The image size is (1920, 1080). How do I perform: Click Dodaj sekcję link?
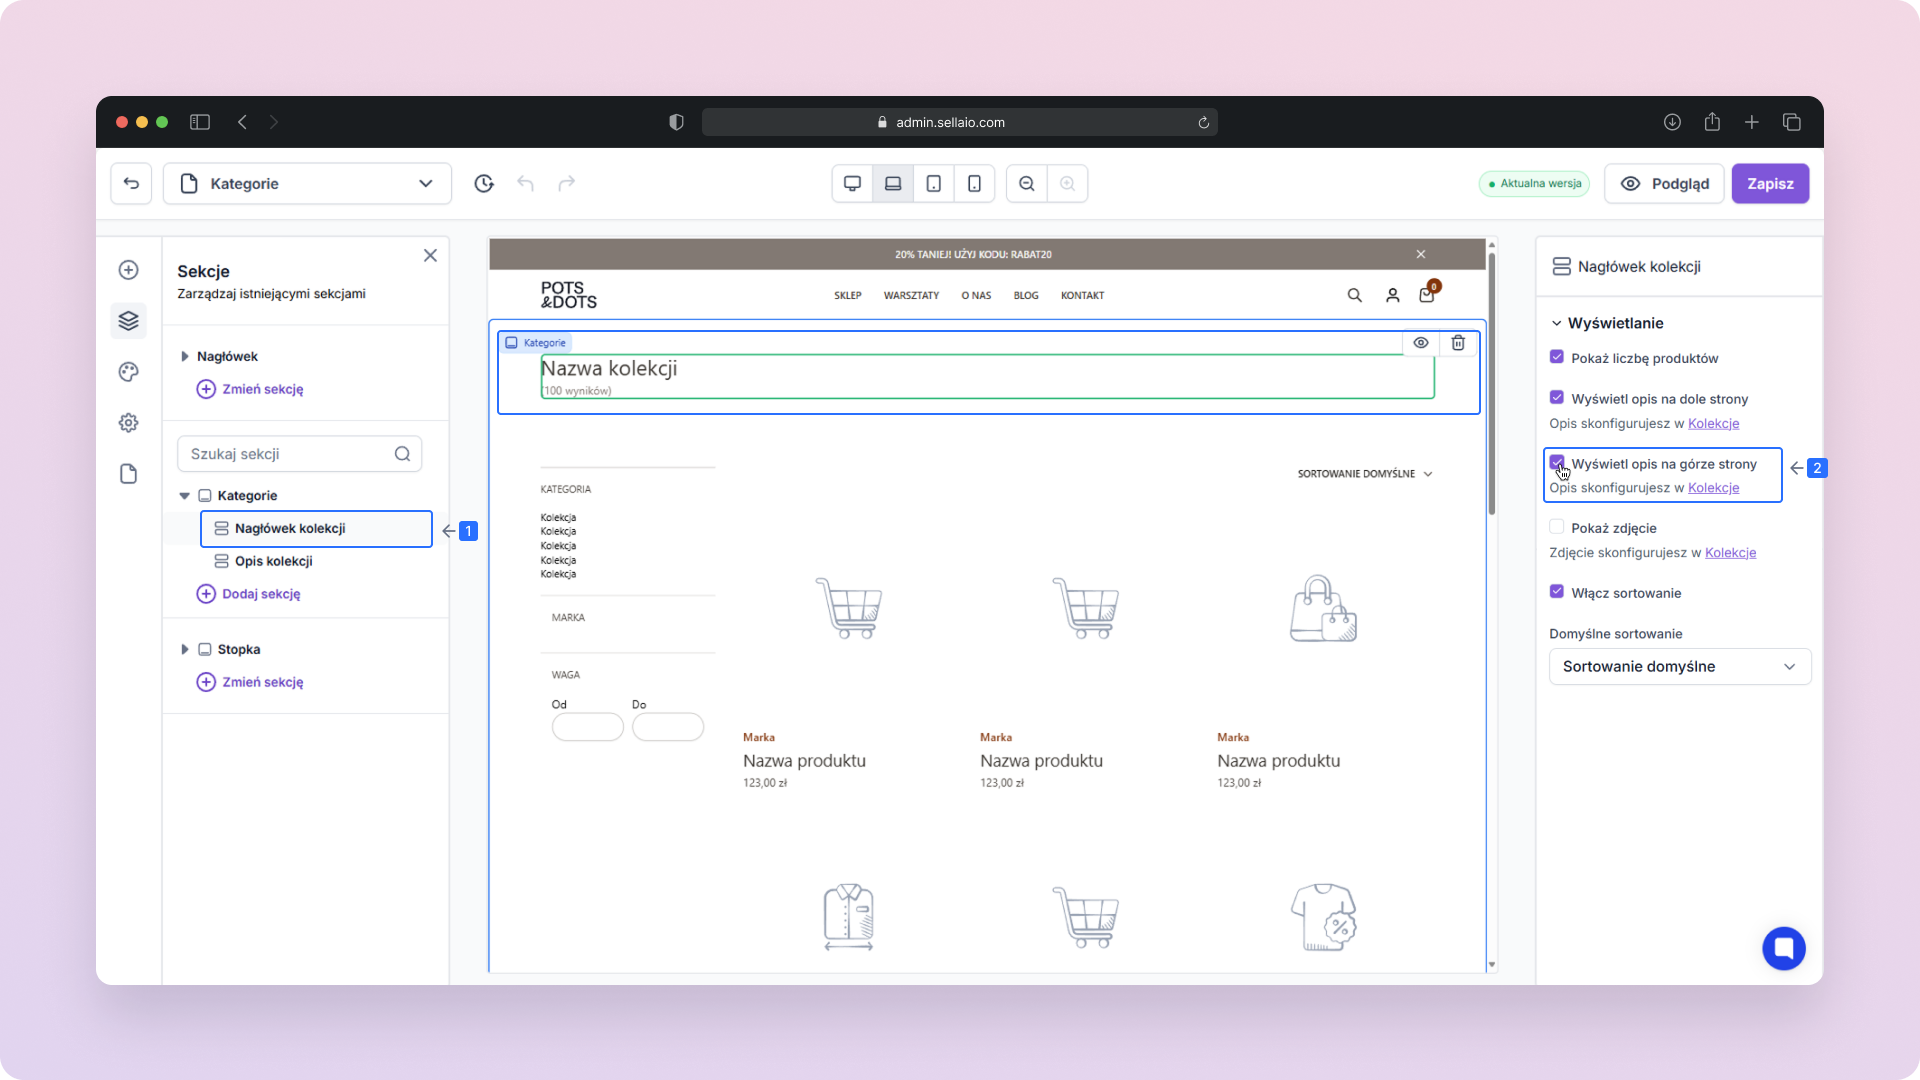pos(260,594)
